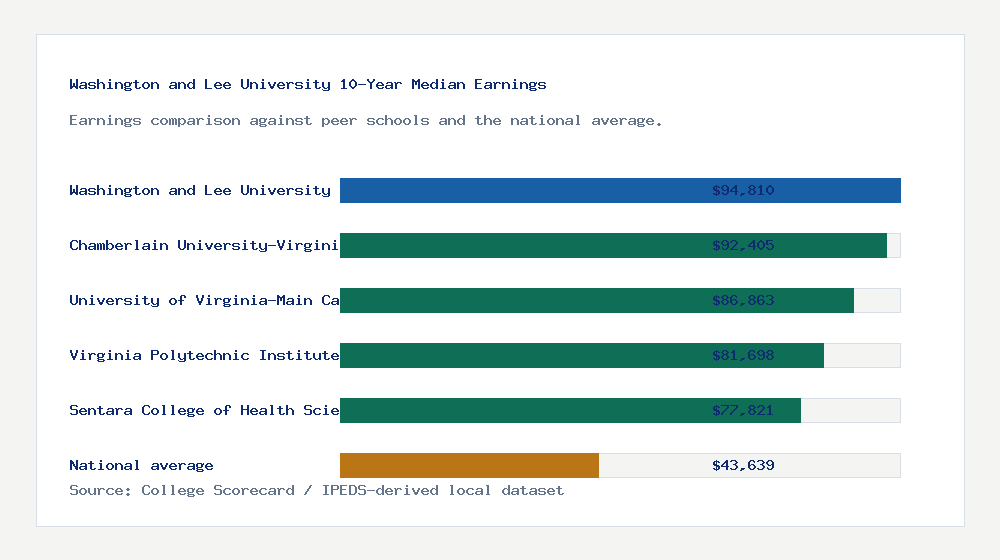Click the subtitle 'Earnings comparison against peer schools'
Image resolution: width=1000 pixels, height=560 pixels.
tap(249, 121)
